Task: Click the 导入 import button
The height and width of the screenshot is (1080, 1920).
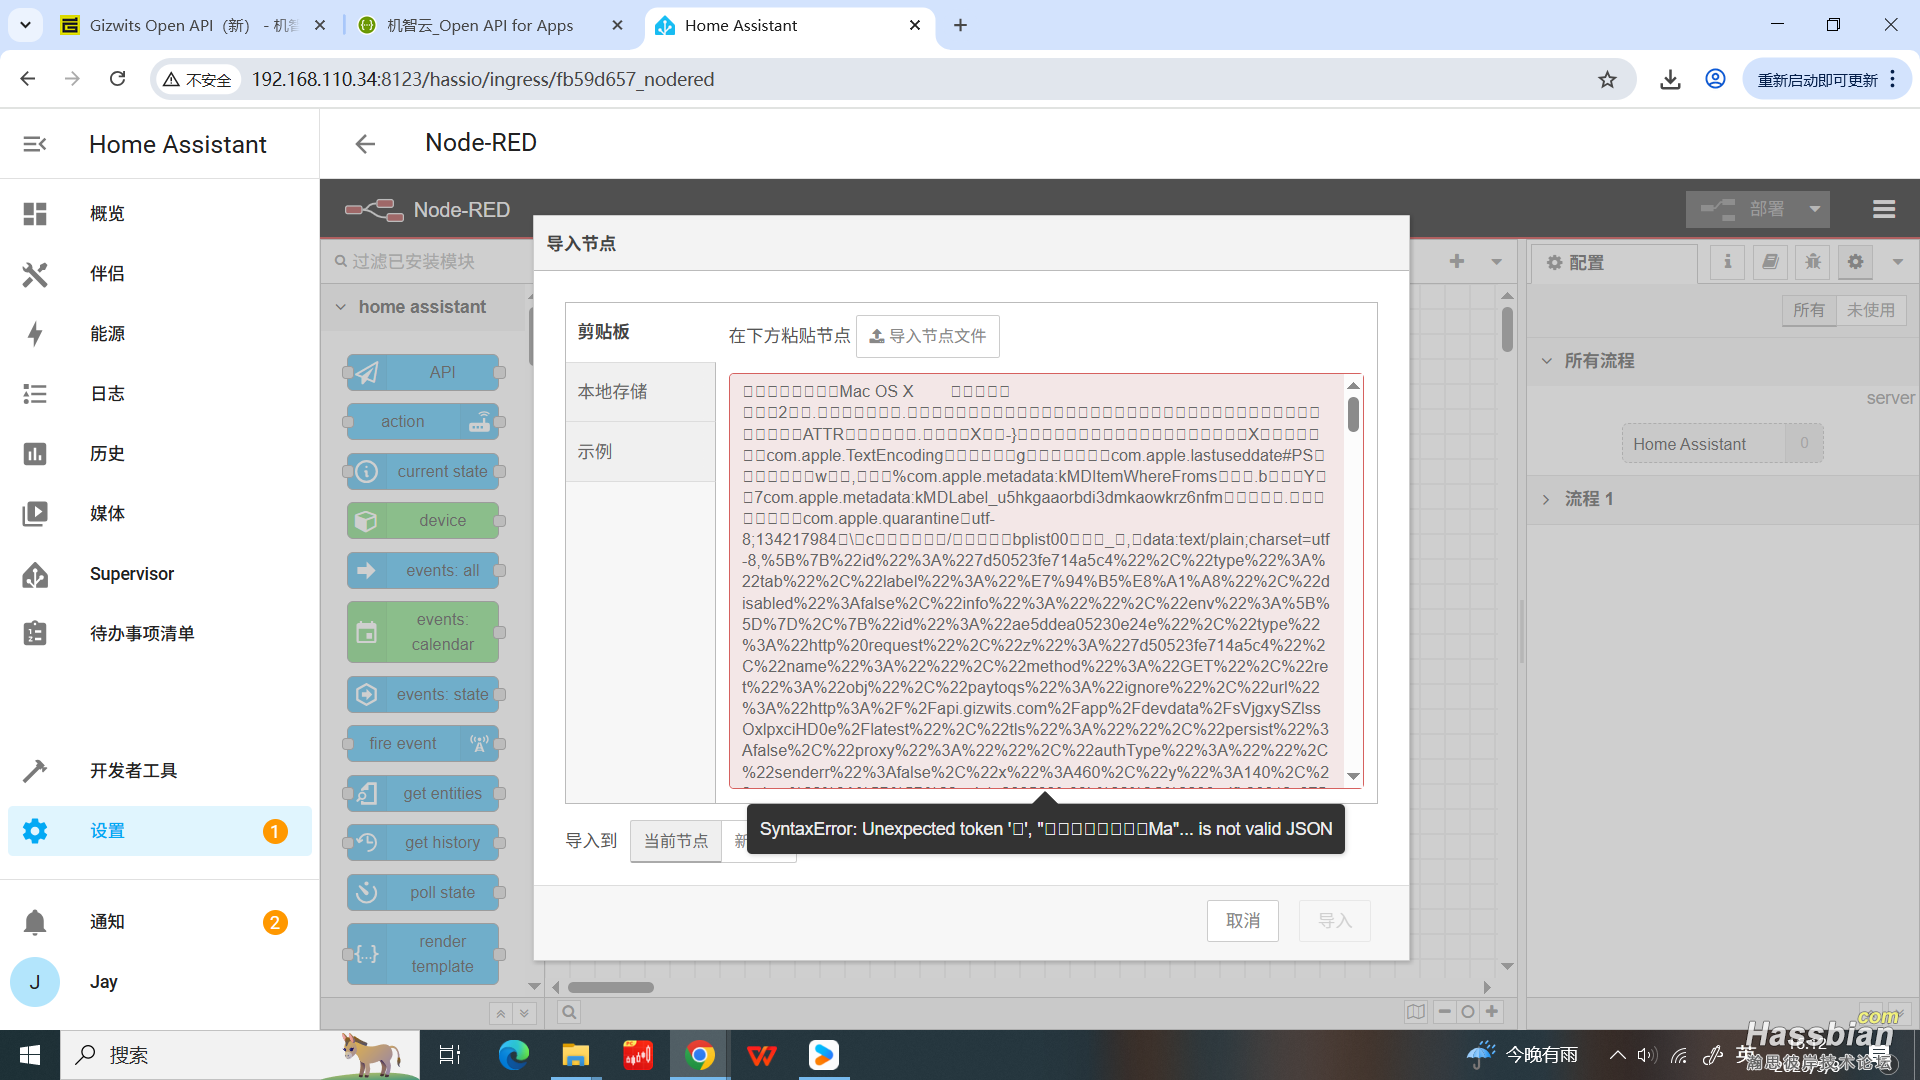Action: click(1335, 921)
